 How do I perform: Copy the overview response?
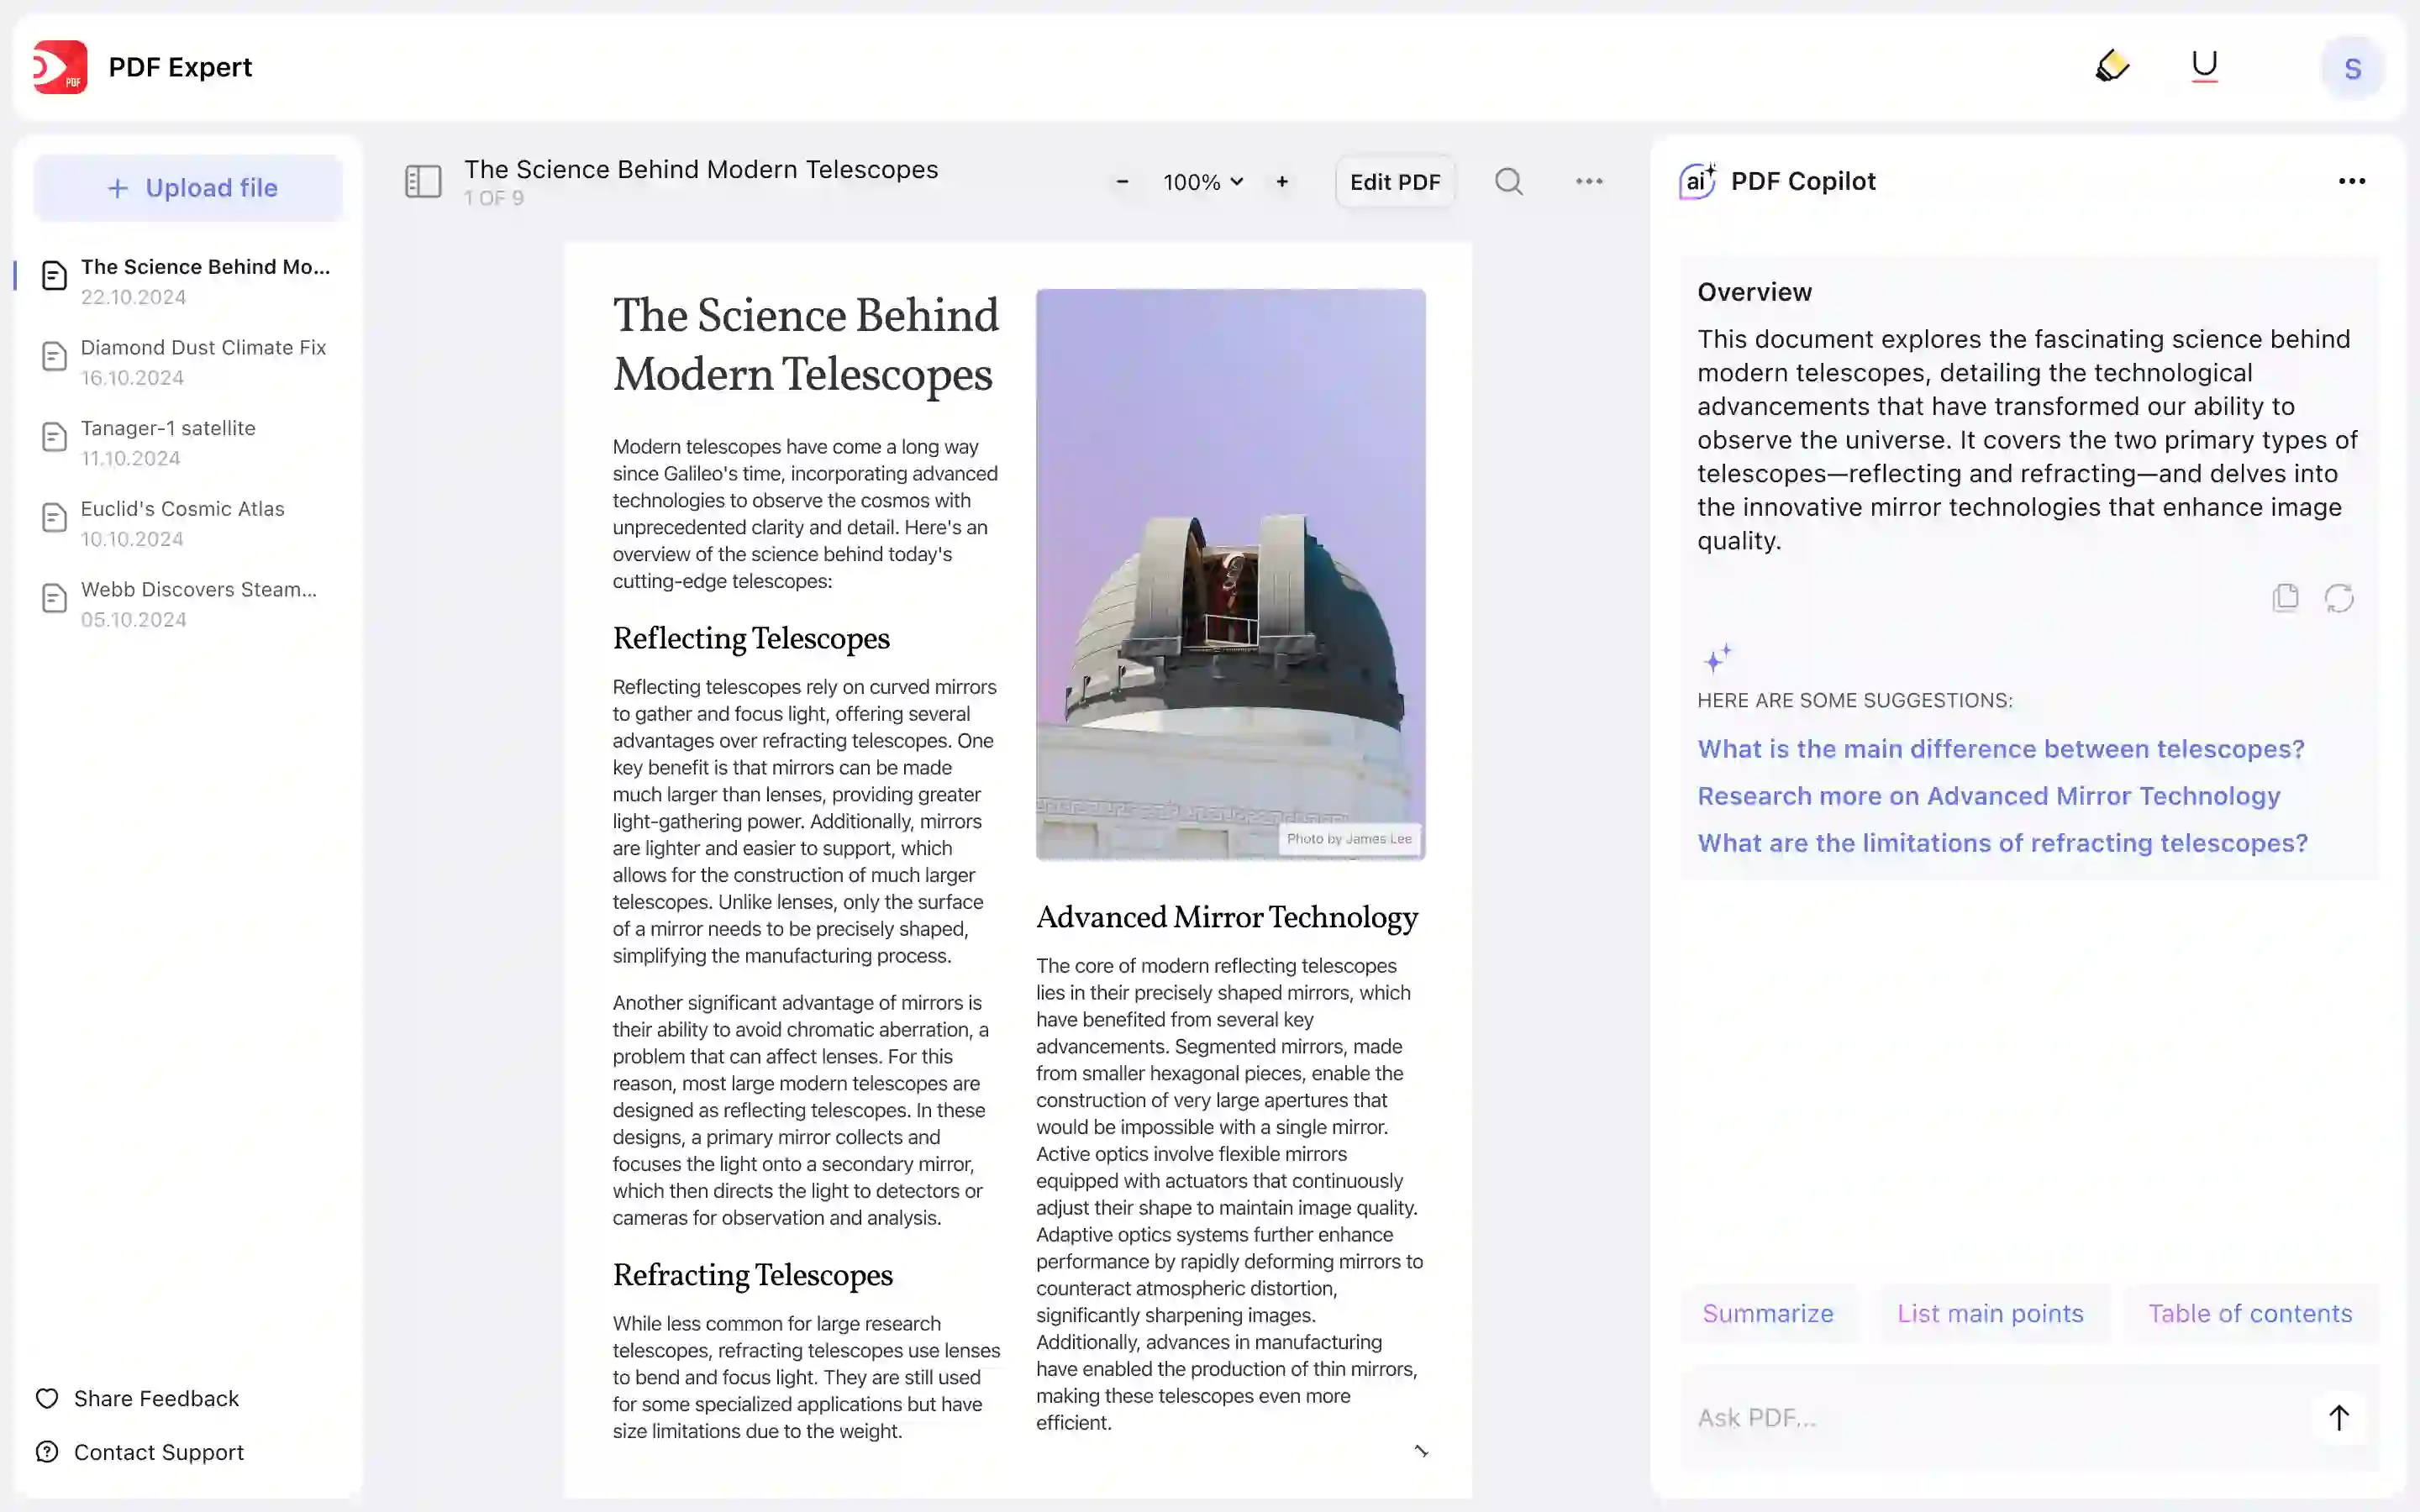click(x=2285, y=597)
